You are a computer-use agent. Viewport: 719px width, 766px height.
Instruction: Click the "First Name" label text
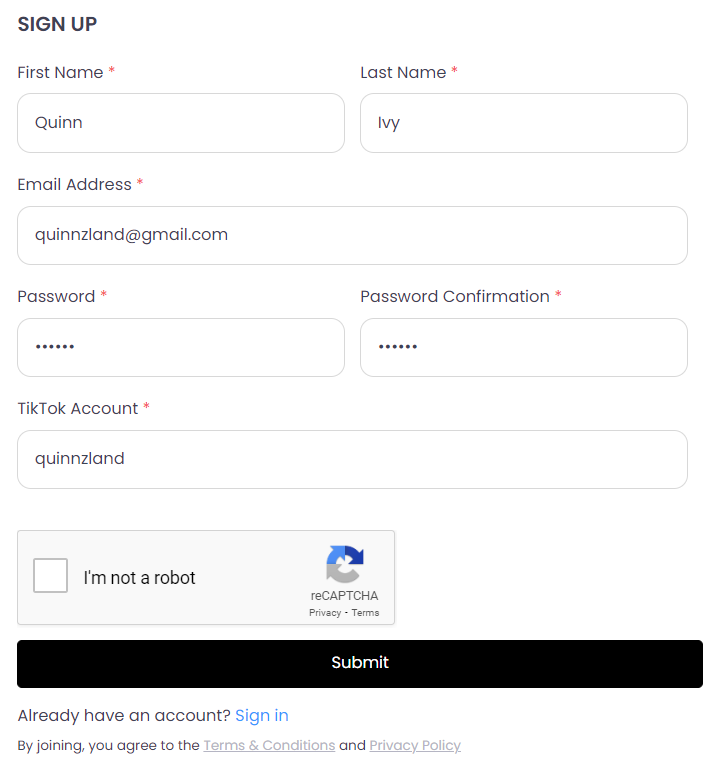(61, 72)
